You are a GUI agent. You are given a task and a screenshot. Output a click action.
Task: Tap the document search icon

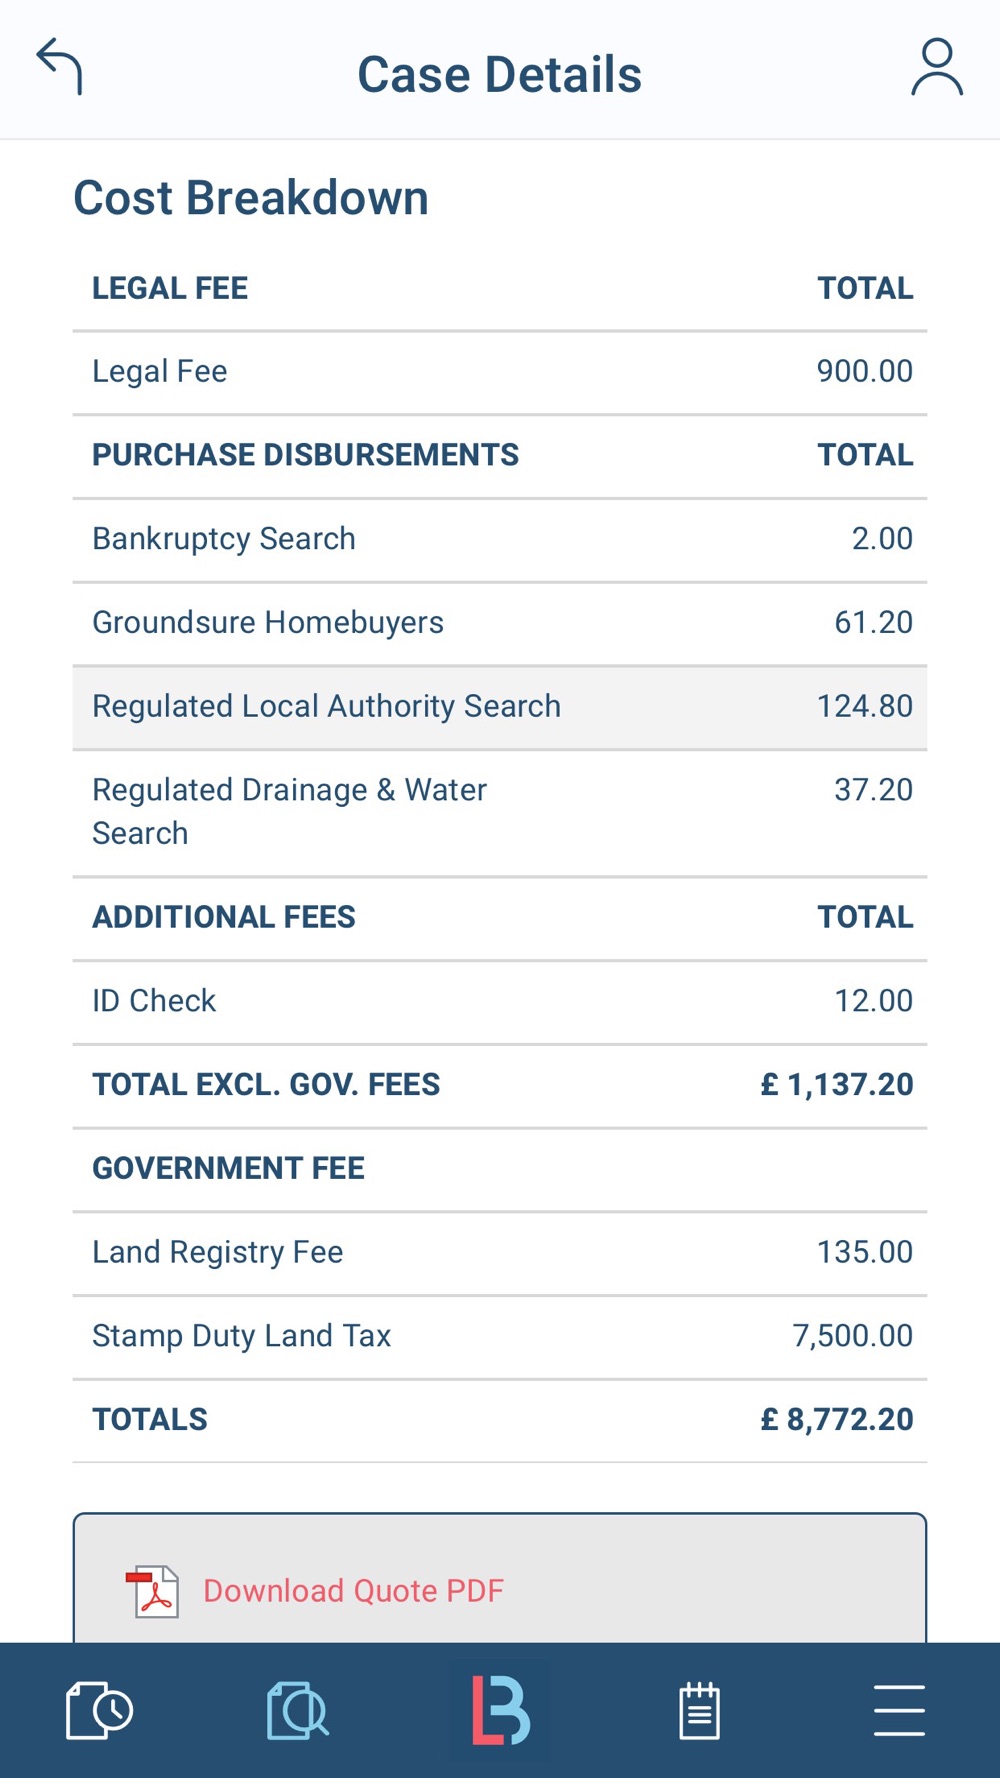tap(298, 1710)
